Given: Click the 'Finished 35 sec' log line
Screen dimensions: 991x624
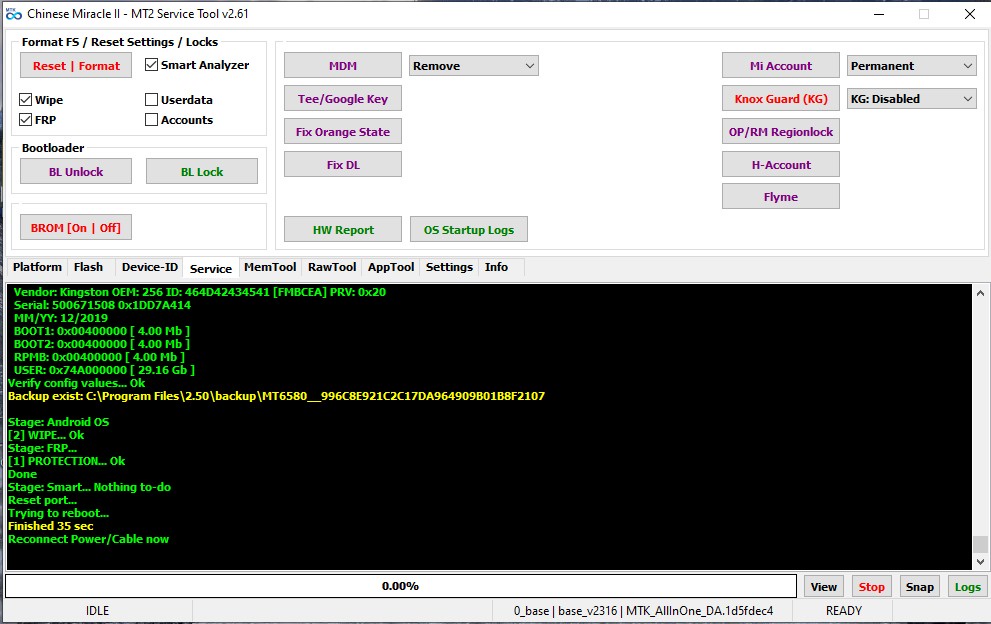Looking at the screenshot, I should (x=51, y=526).
